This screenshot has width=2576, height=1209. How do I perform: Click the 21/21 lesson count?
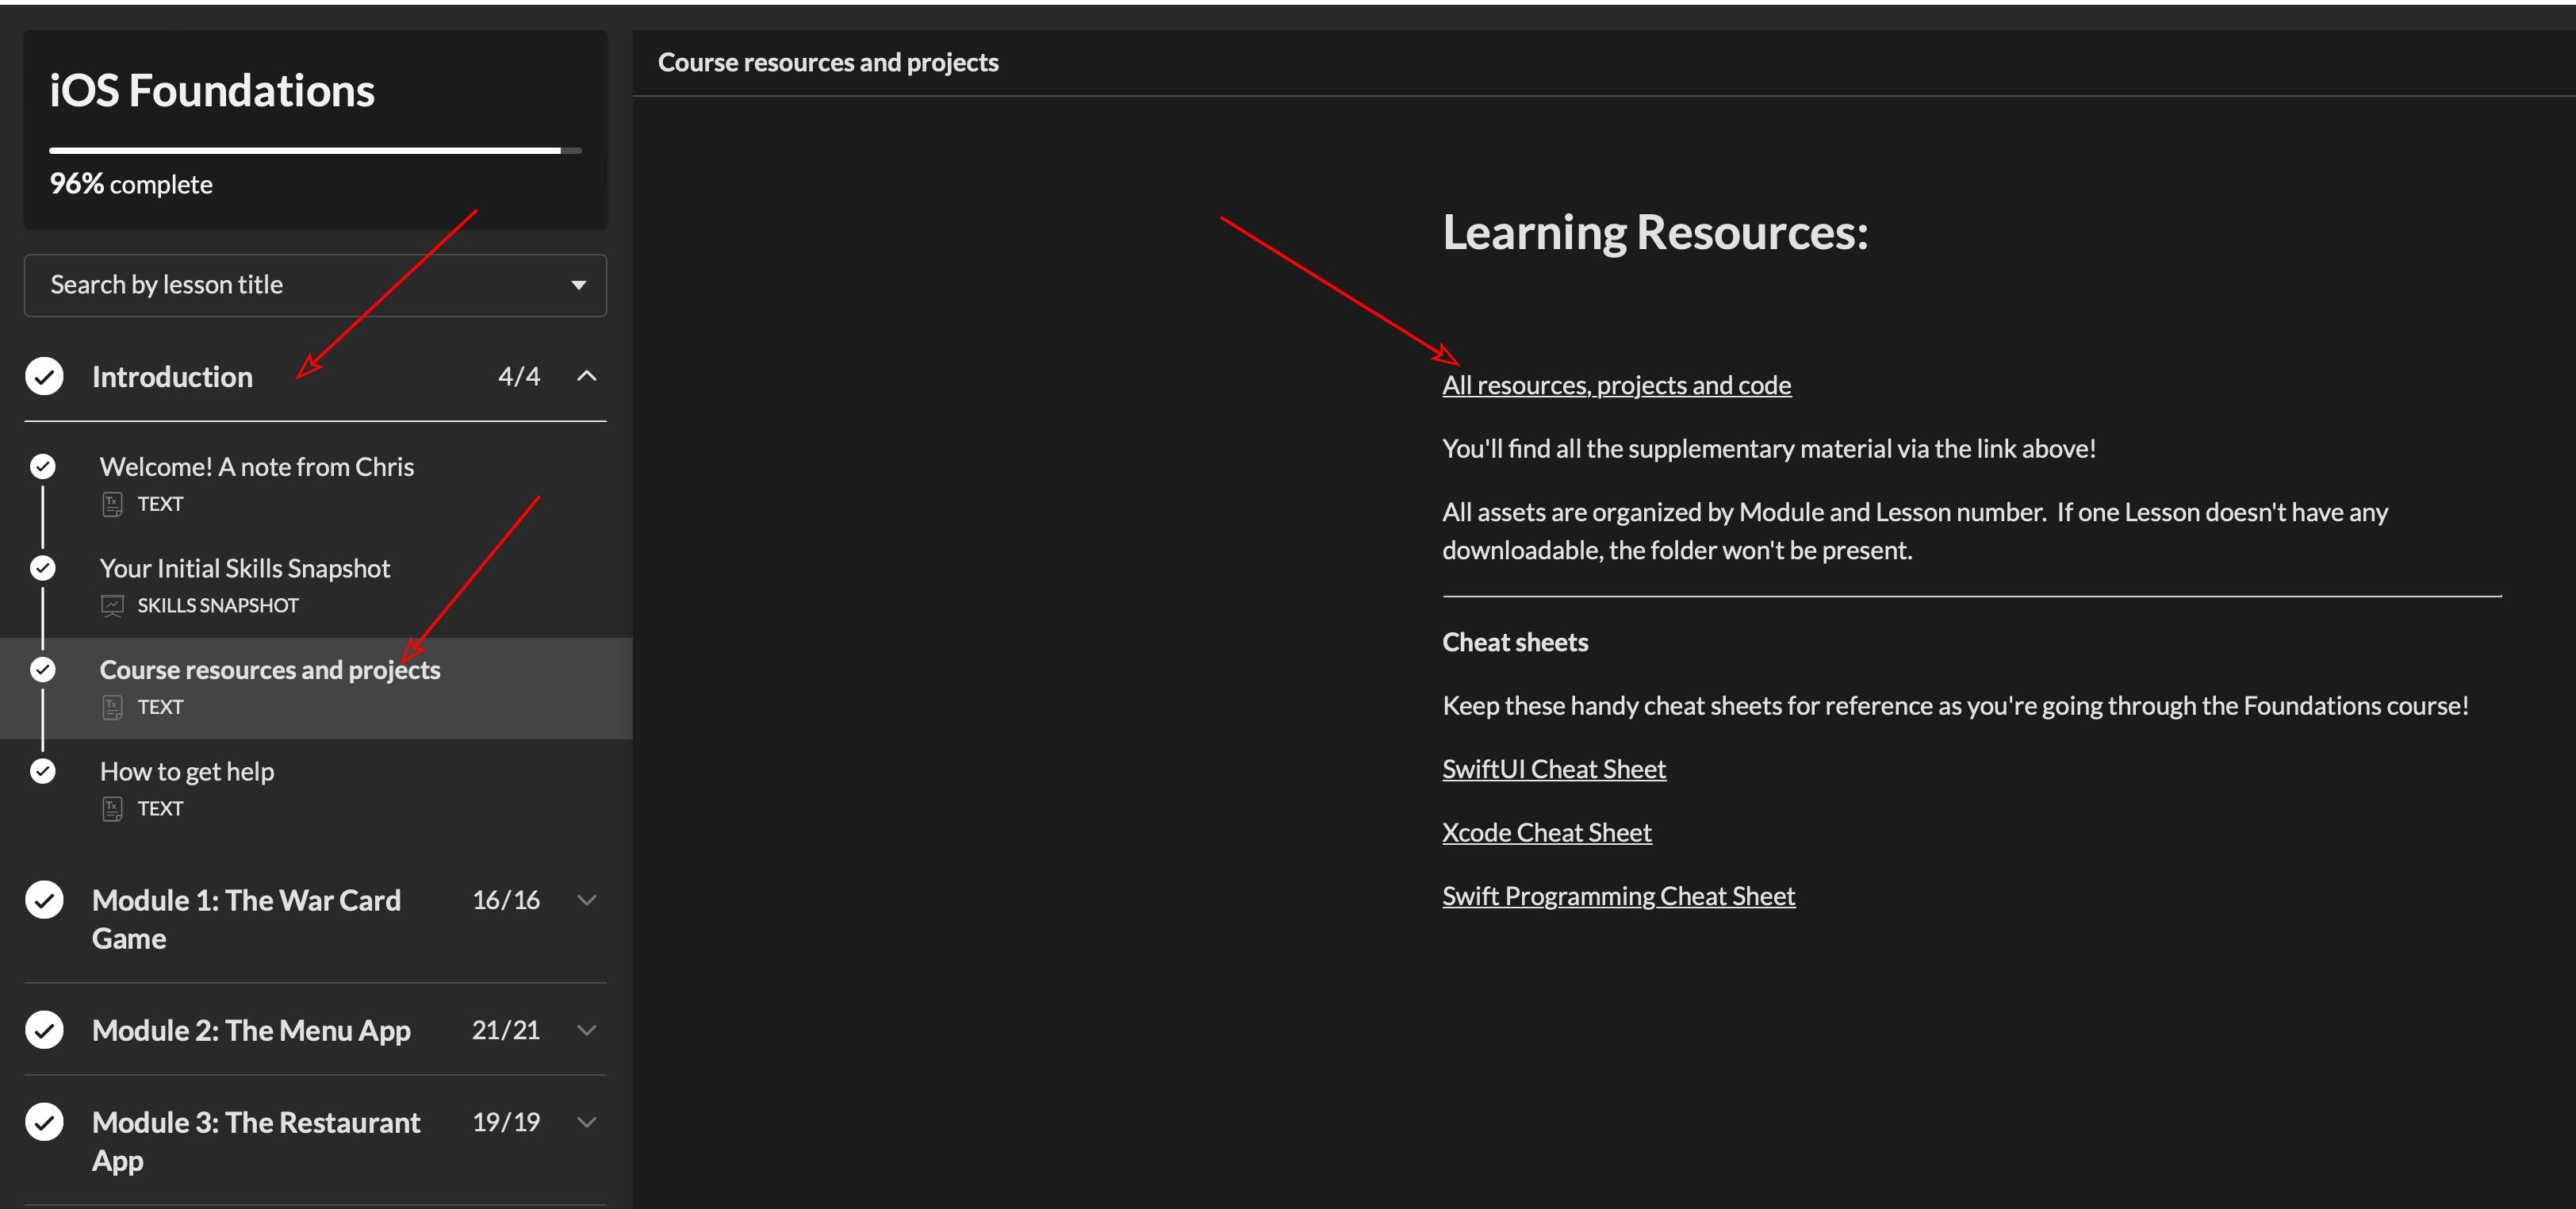(506, 1030)
